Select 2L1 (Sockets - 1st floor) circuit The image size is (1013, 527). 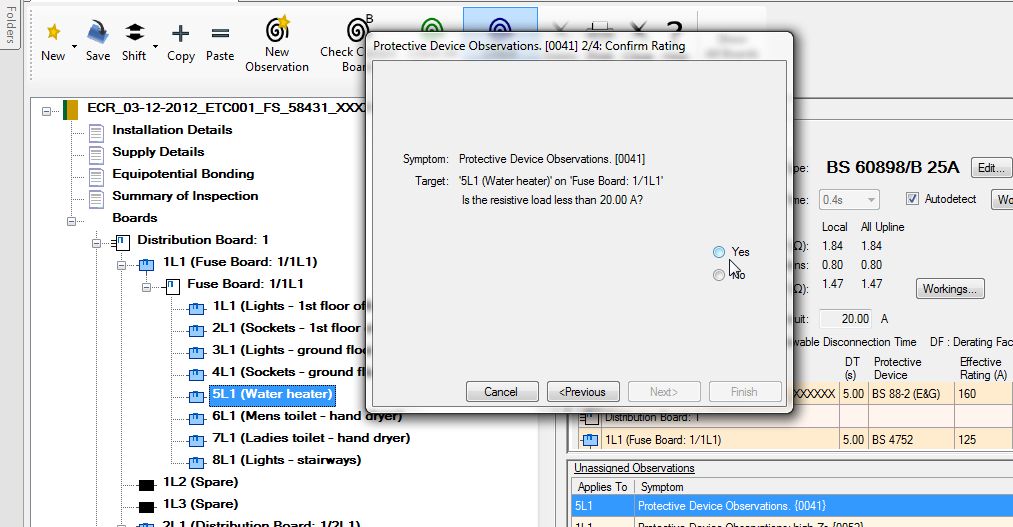(x=286, y=327)
